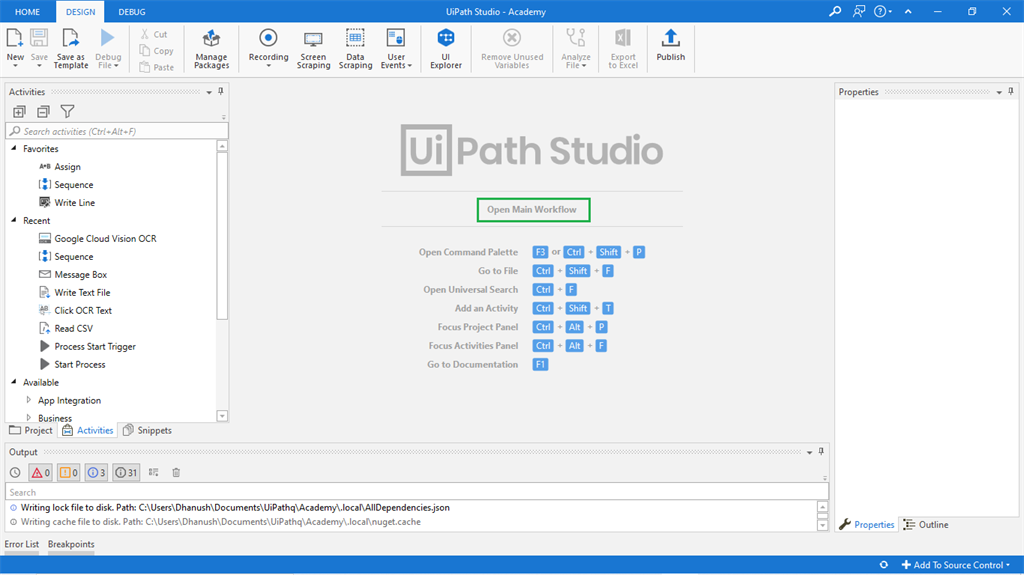1024x575 pixels.
Task: Open Activities panel dropdown arrow
Action: 209,92
